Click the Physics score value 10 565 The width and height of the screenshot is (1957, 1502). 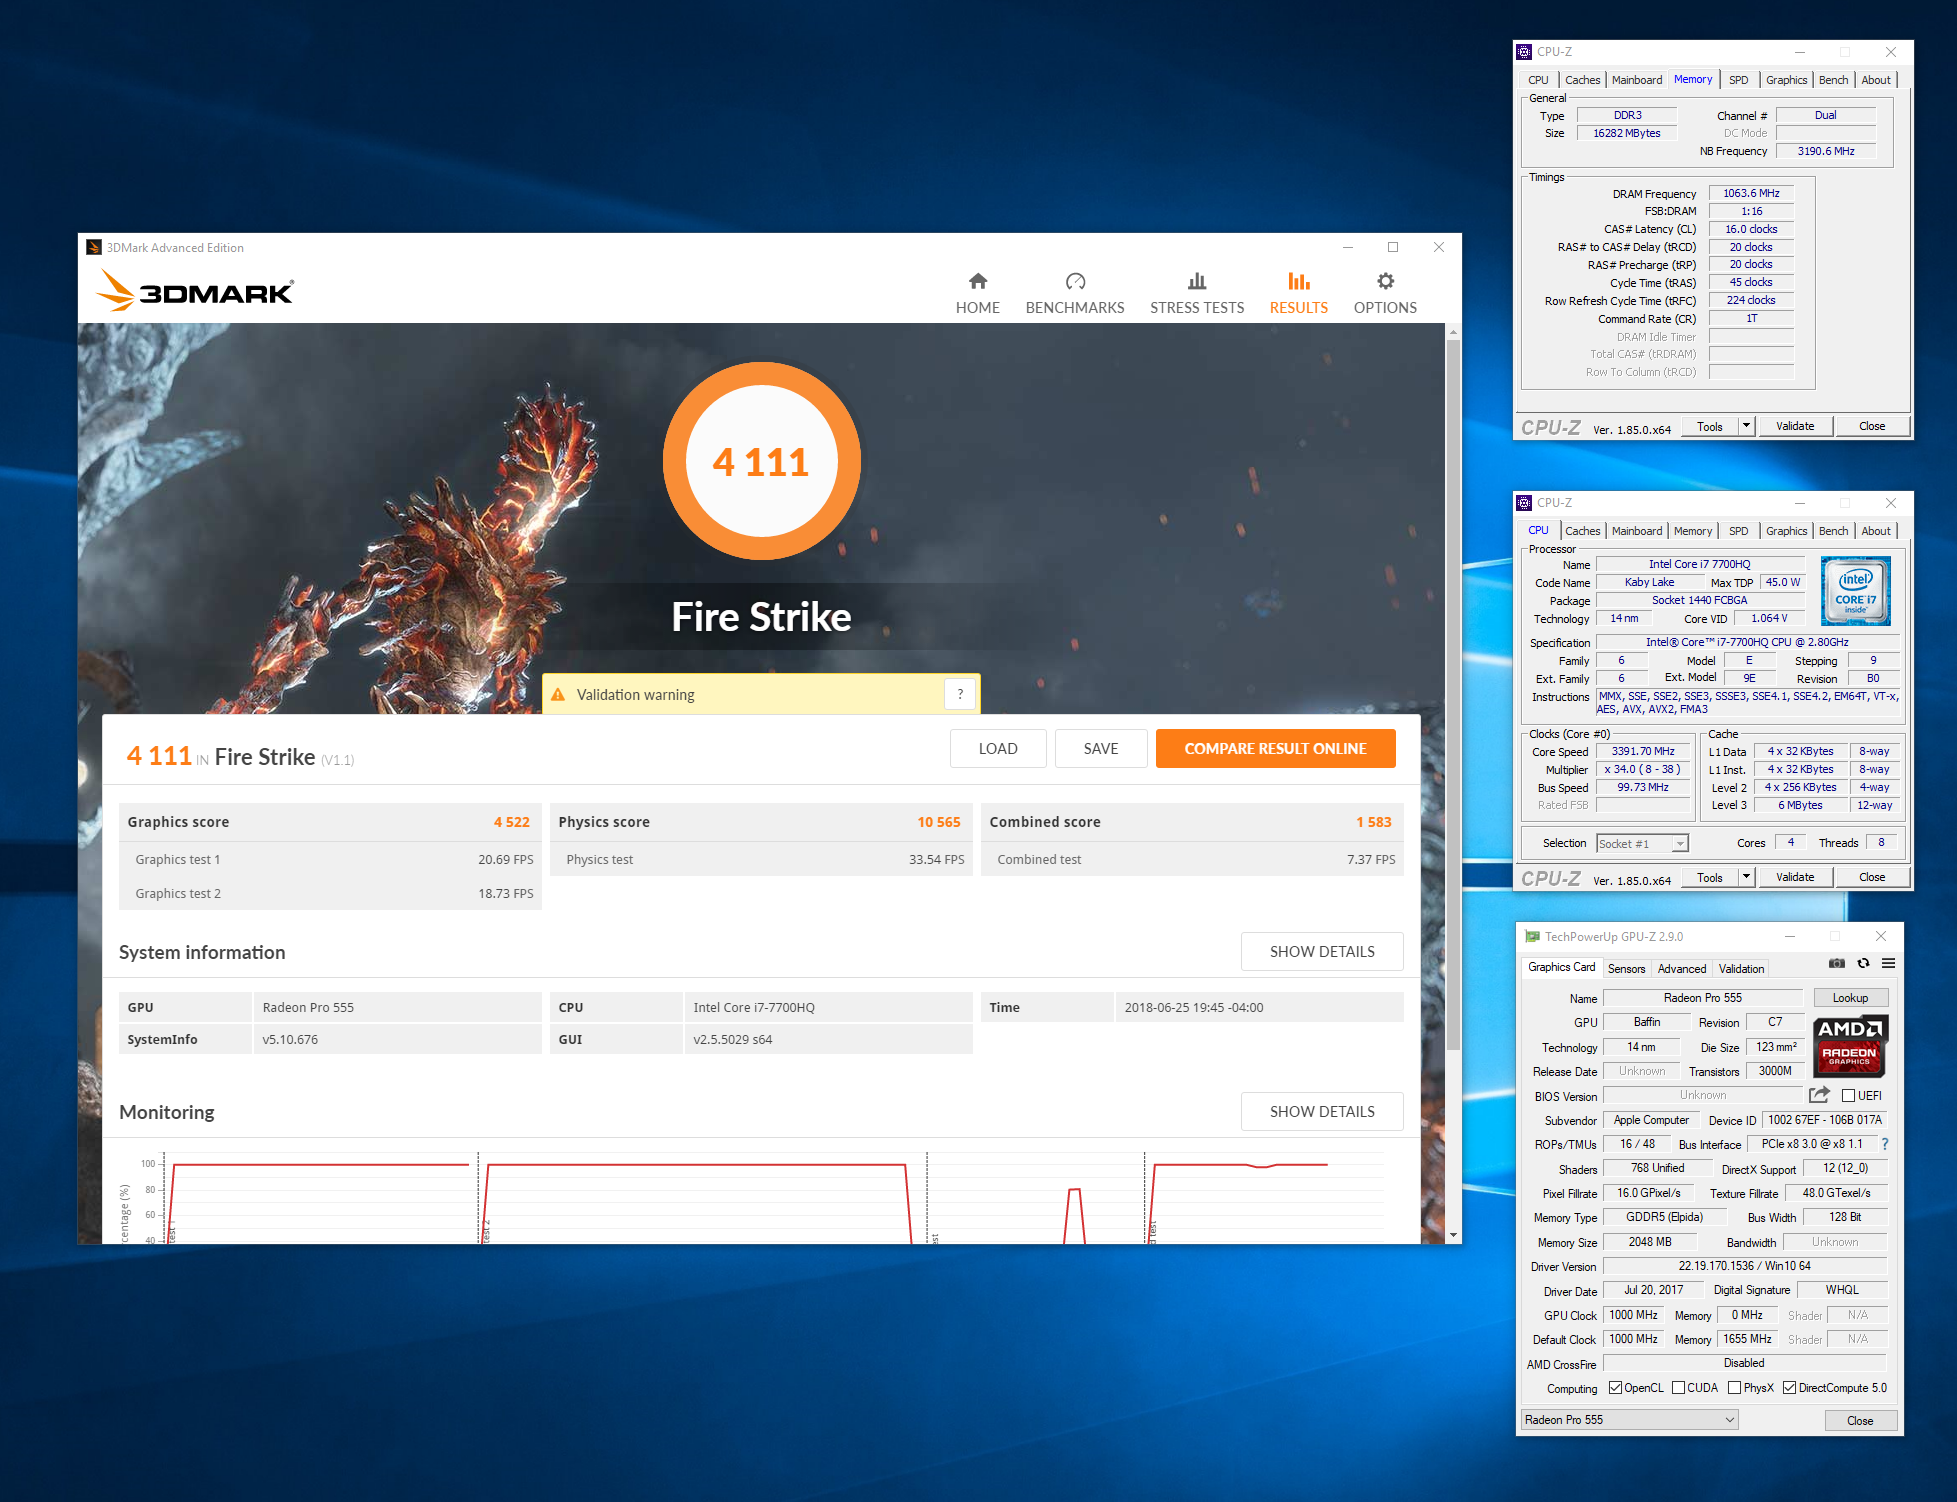click(939, 822)
